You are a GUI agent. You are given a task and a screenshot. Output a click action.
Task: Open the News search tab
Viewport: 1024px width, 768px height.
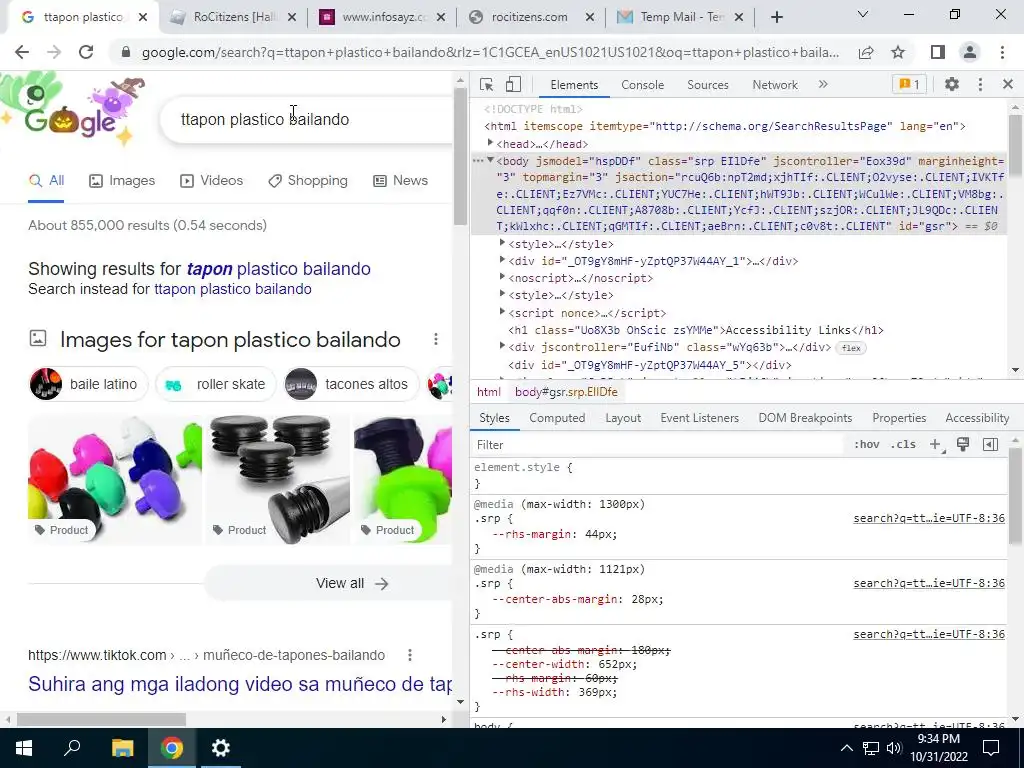coord(400,181)
